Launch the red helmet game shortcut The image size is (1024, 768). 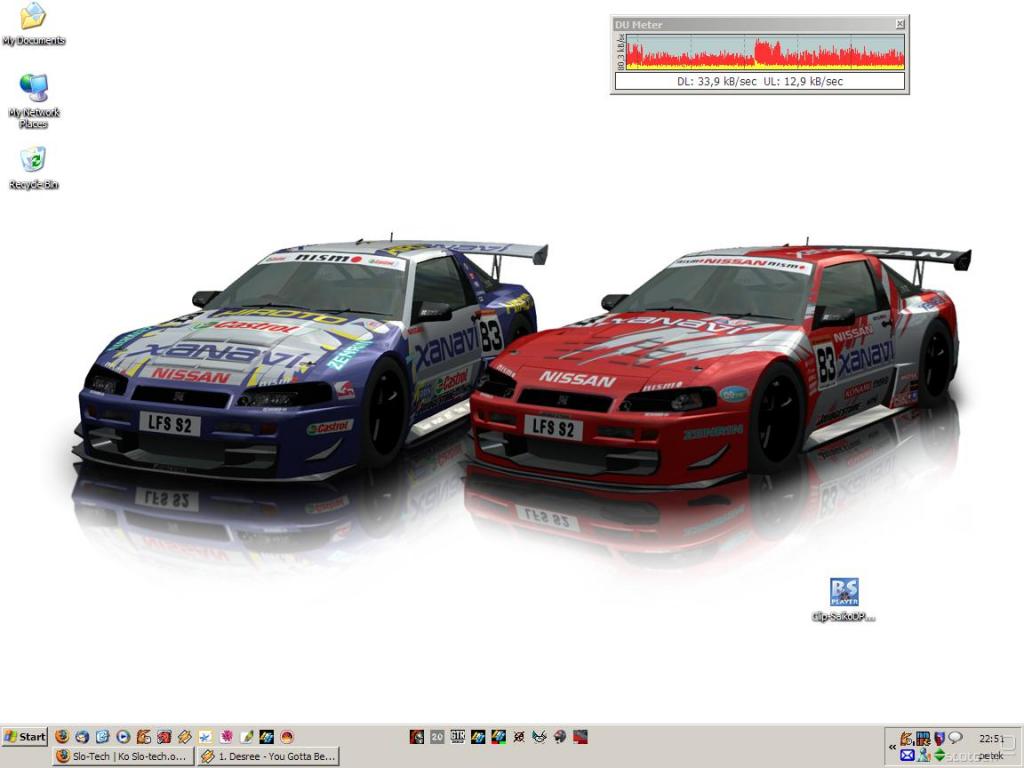coord(417,737)
